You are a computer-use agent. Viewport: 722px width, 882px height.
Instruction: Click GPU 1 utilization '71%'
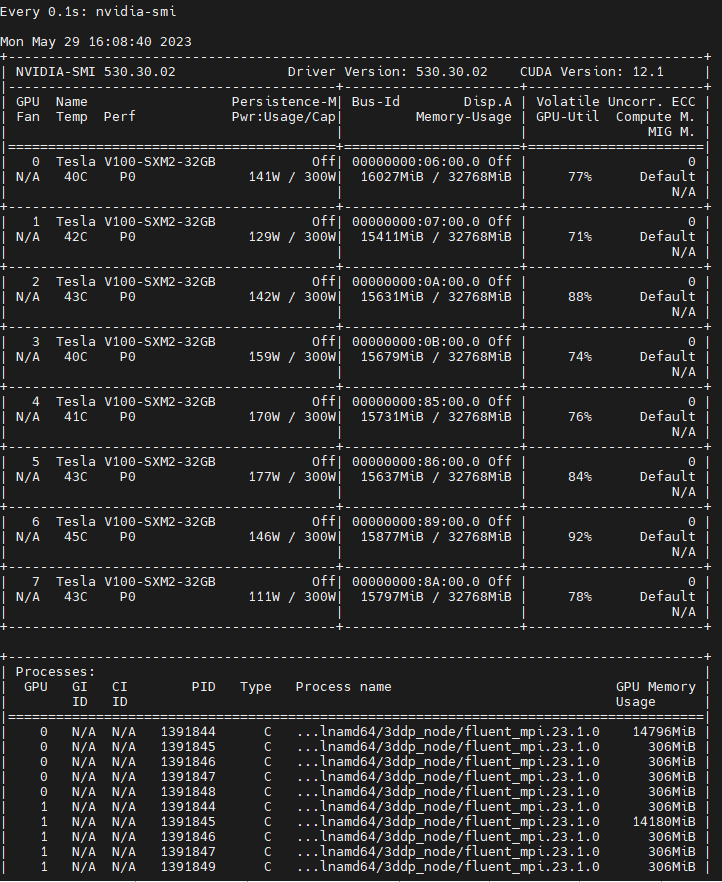580,237
